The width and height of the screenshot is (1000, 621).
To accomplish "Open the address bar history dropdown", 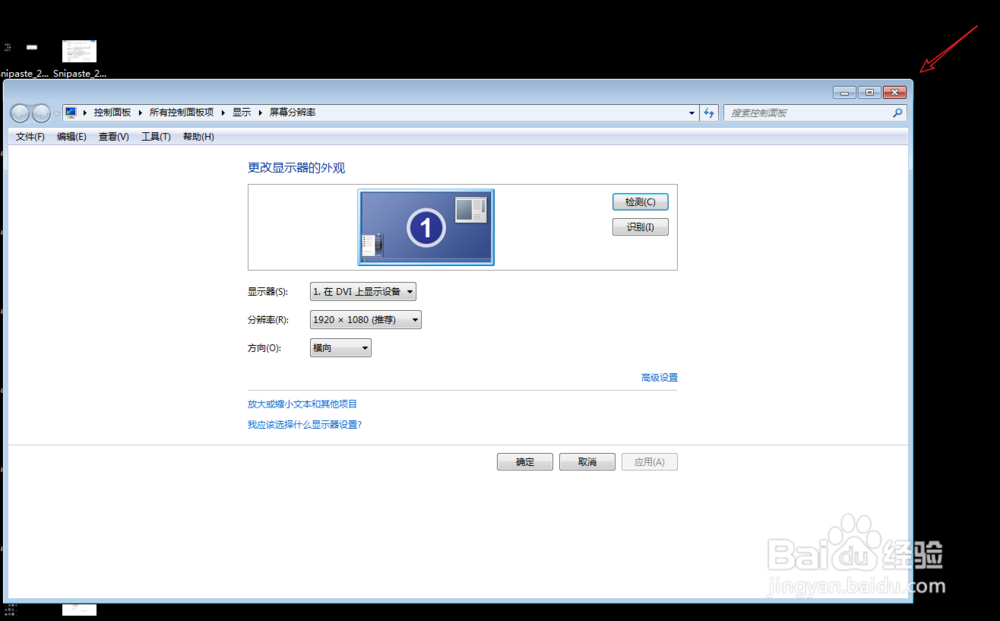I will 691,113.
